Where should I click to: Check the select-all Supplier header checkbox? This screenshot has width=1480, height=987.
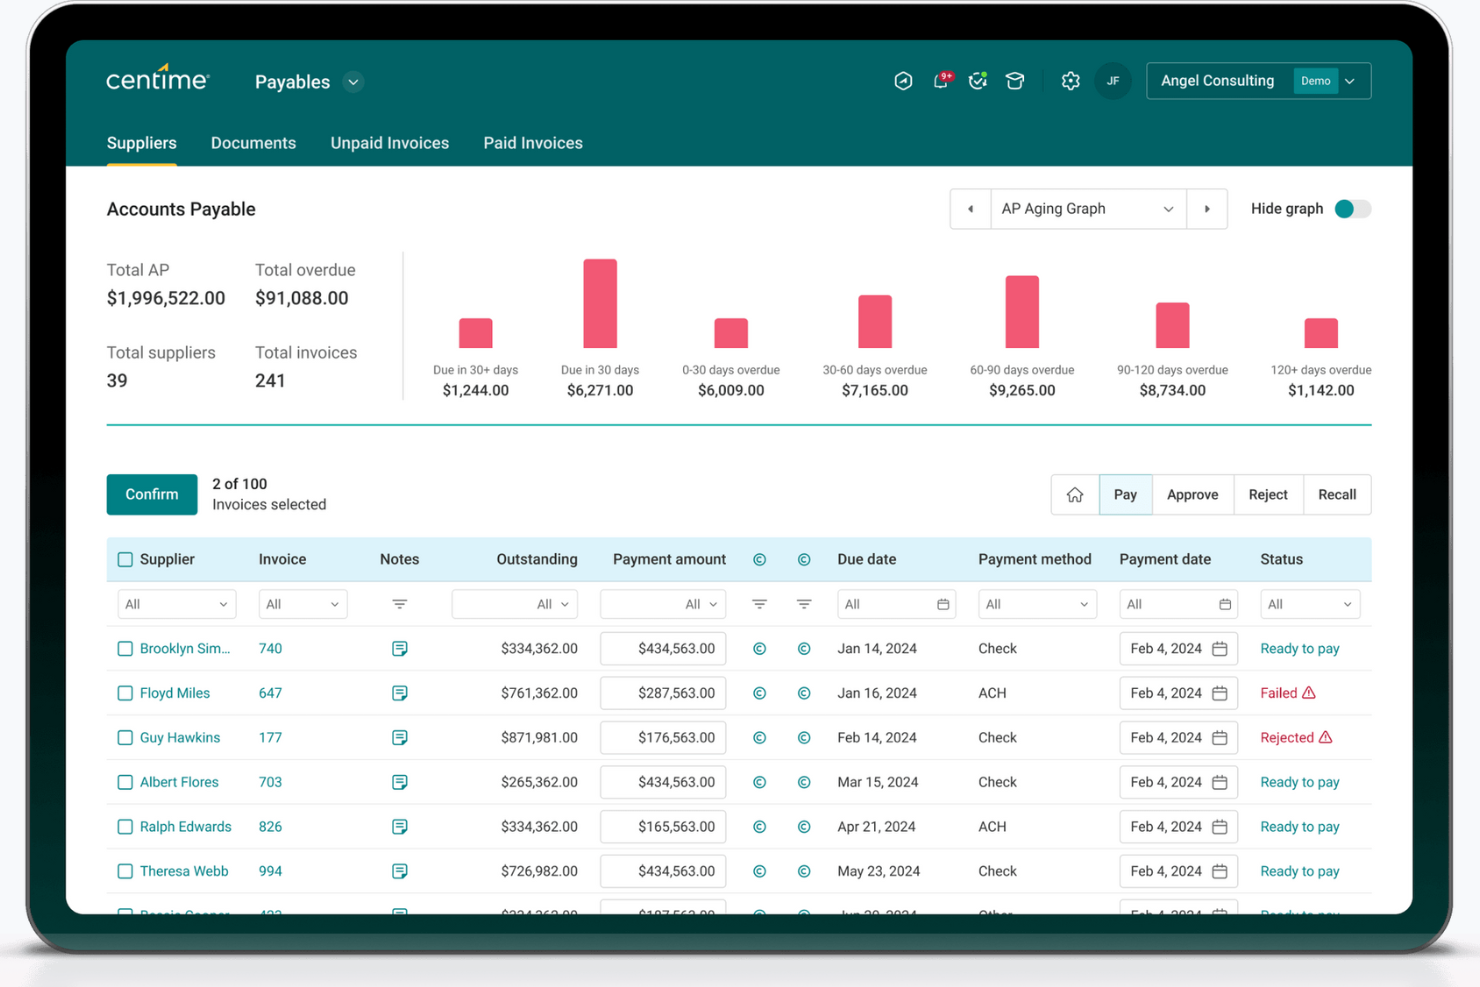125,560
